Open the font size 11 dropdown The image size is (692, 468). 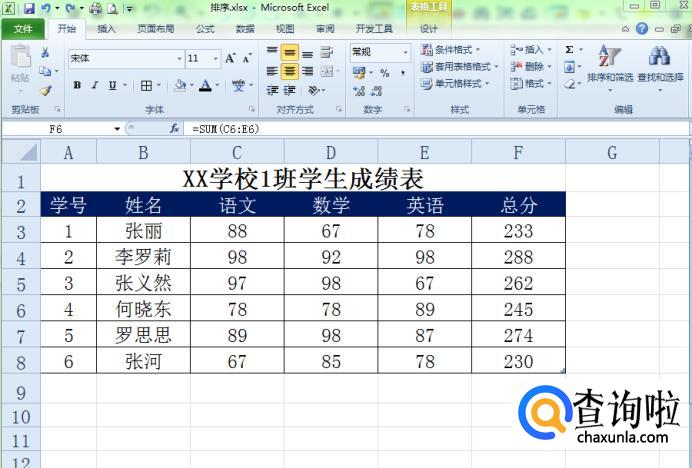coord(215,59)
